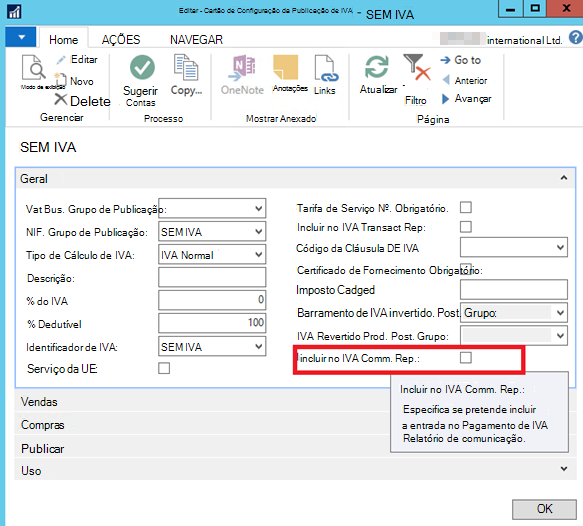Open the blue application menu dropdown
Viewport: 583px width, 526px height.
point(21,37)
